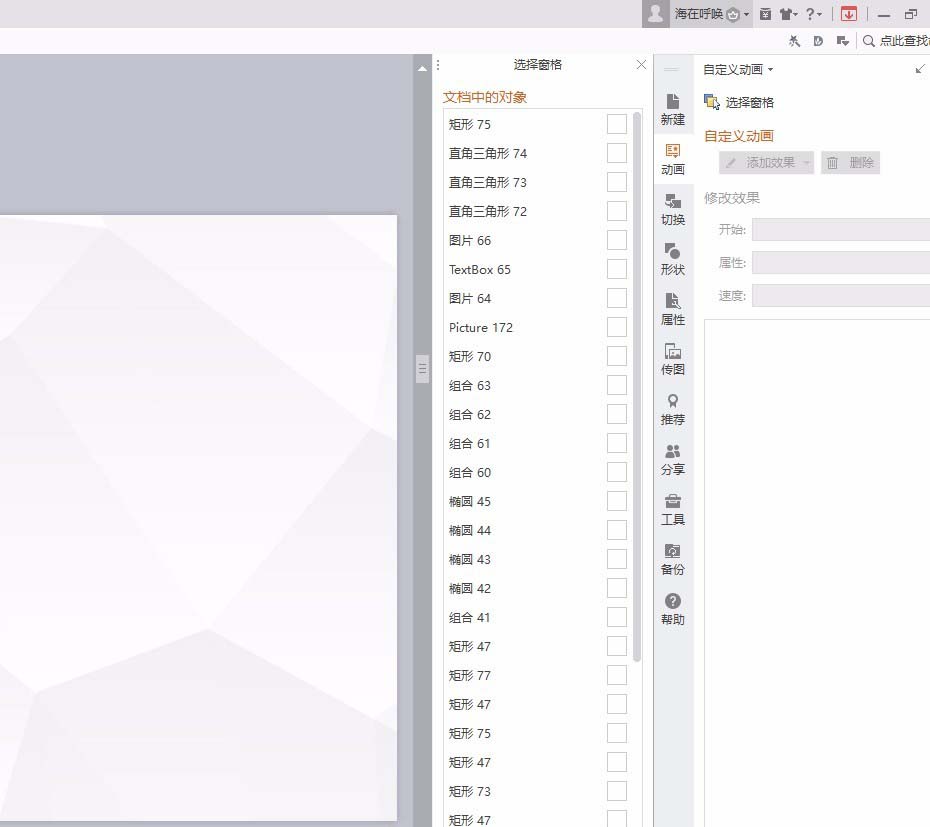Viewport: 930px width, 827px height.
Task: Open the 速度 speed combo box
Action: (841, 295)
